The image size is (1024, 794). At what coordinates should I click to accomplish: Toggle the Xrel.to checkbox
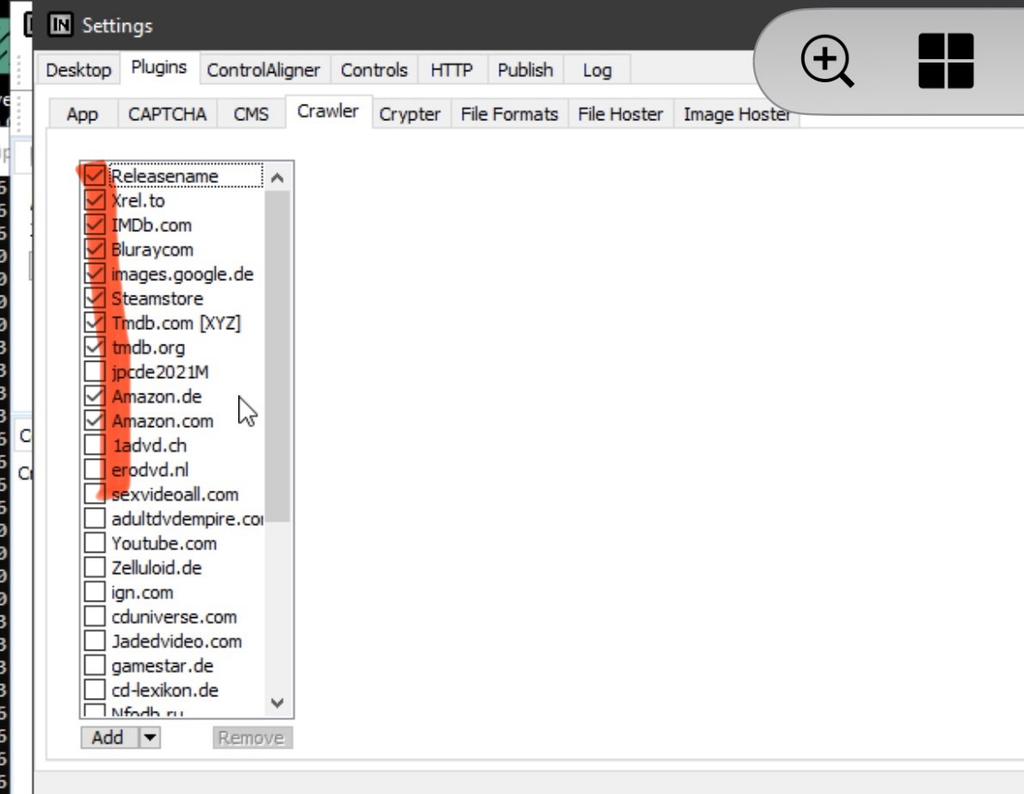pos(95,200)
